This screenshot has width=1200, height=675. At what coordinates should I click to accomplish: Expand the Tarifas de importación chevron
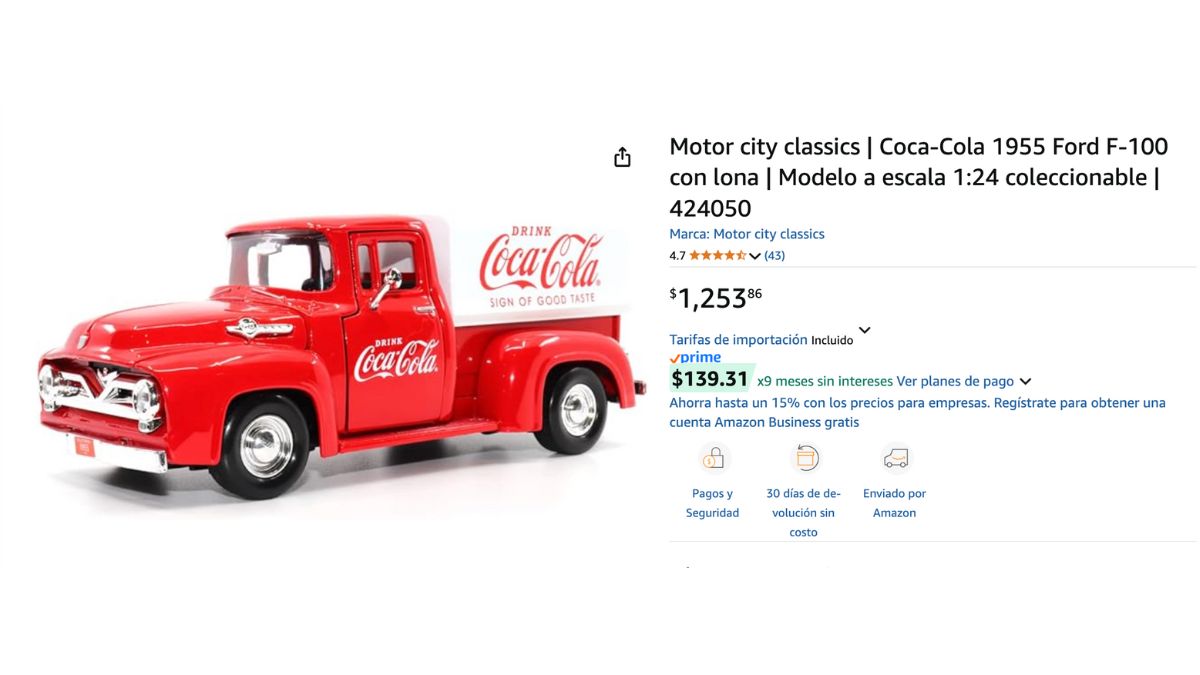865,330
